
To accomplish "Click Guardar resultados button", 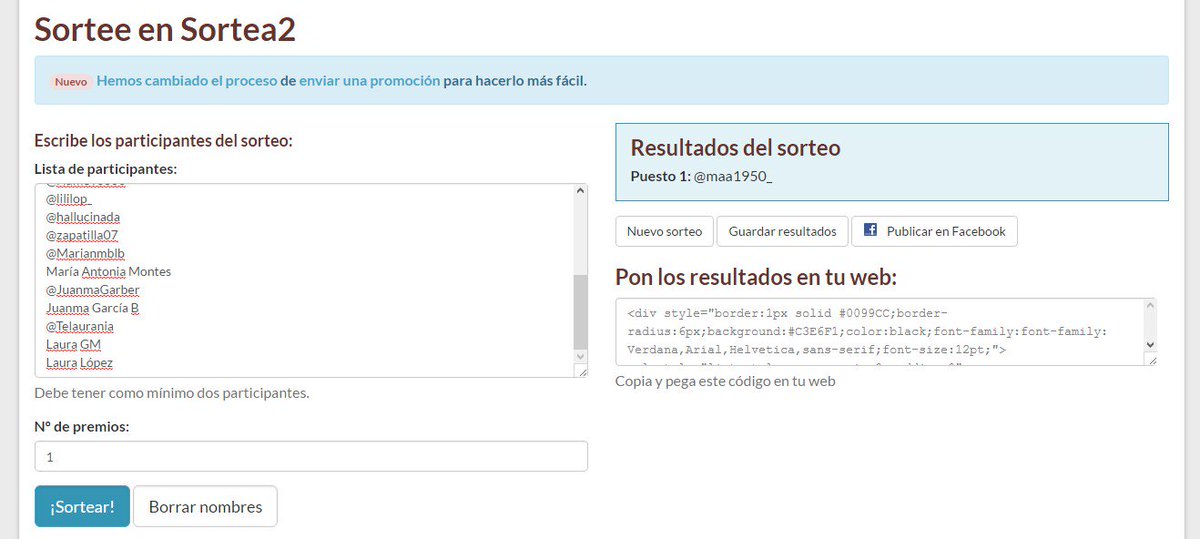I will click(x=782, y=231).
